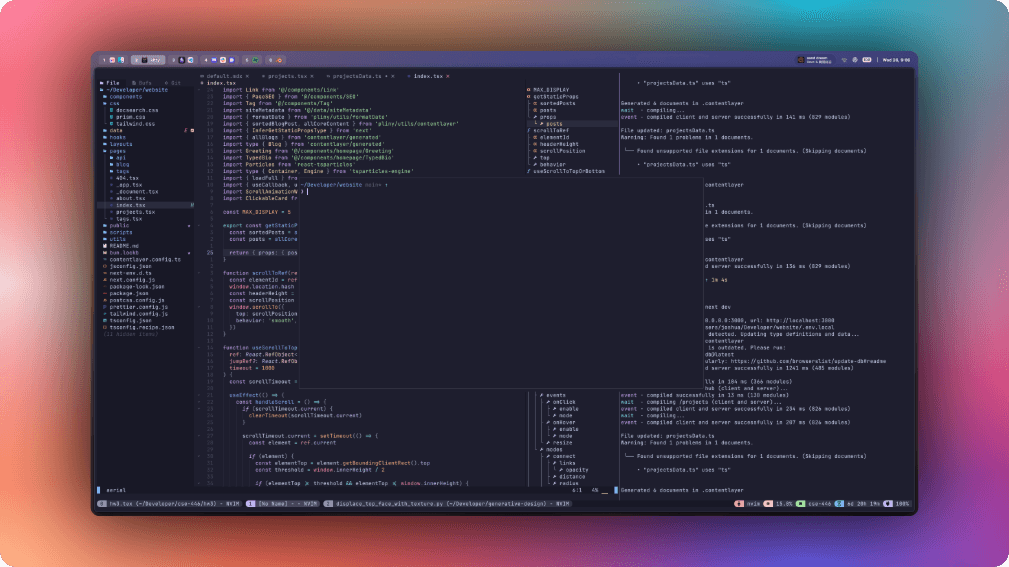The height and width of the screenshot is (567, 1009).
Task: Switch to workspace 3 in top bar
Action: [x=183, y=60]
